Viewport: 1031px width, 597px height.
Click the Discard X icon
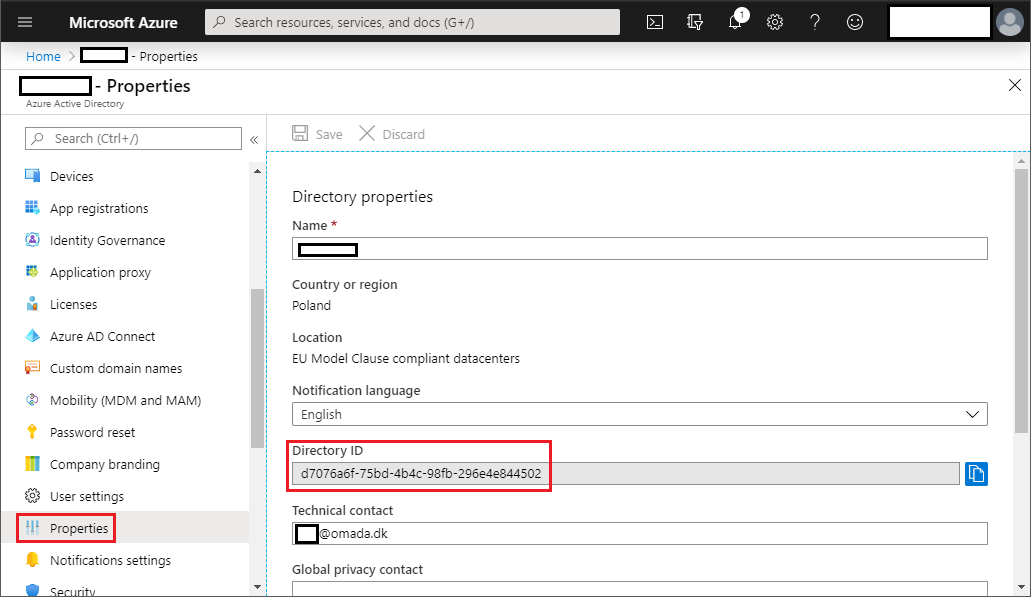[367, 133]
